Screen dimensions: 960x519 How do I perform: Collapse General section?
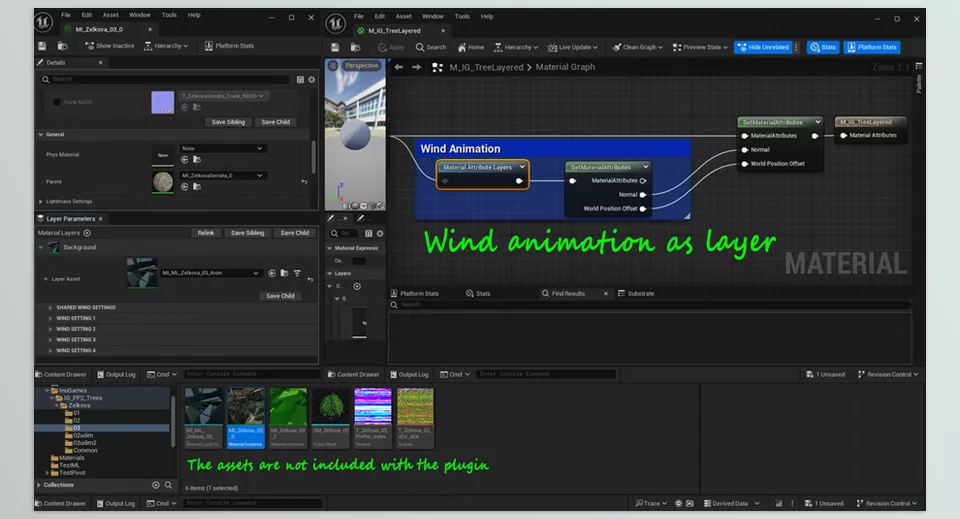click(41, 135)
